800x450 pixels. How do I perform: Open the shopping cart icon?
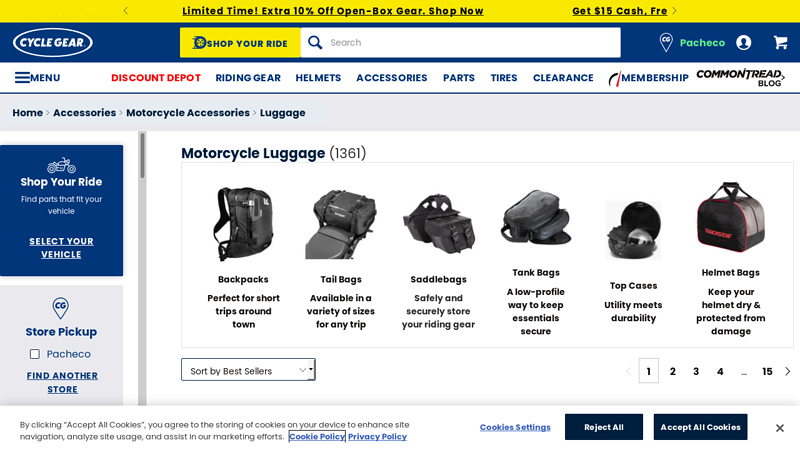tap(780, 42)
